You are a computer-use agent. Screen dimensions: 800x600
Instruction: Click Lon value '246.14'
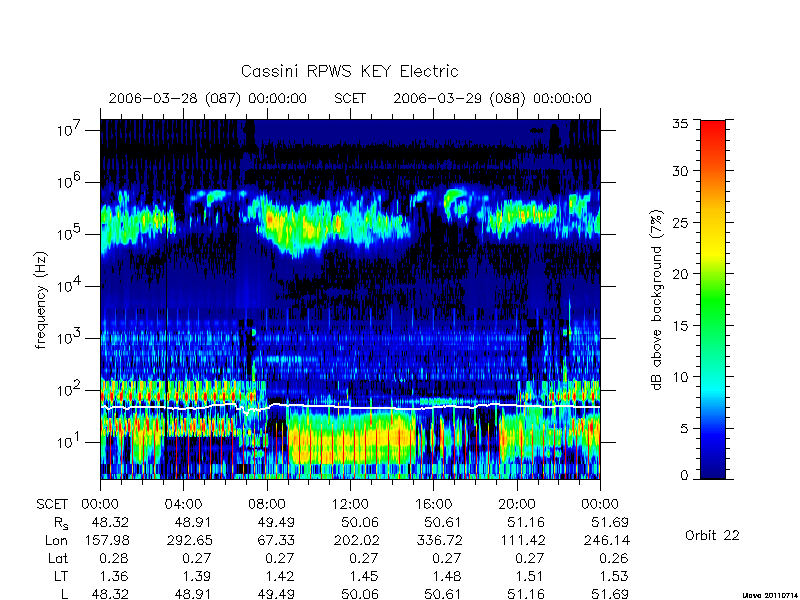pyautogui.click(x=607, y=540)
